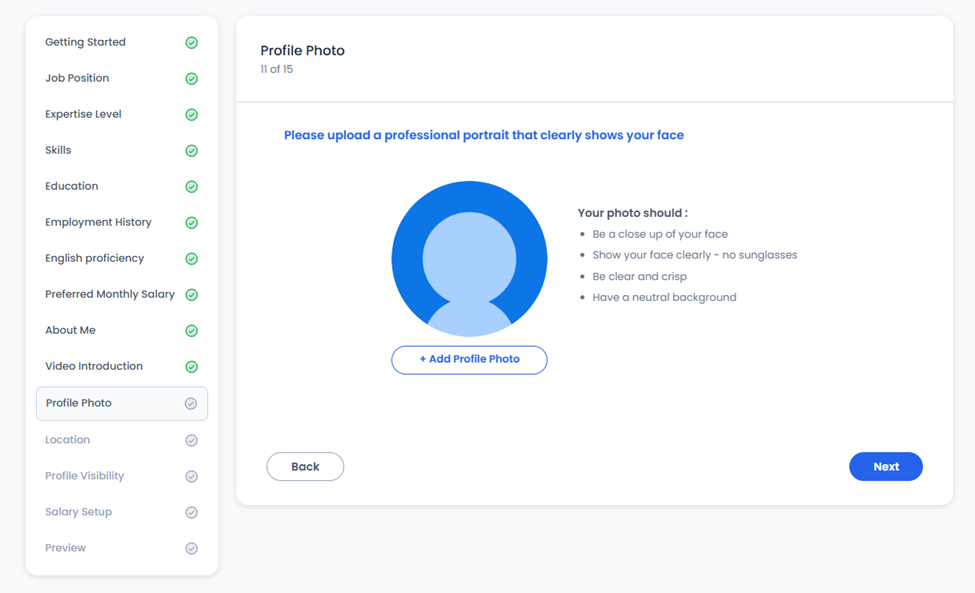
Task: Open the English proficiency step
Action: [122, 259]
